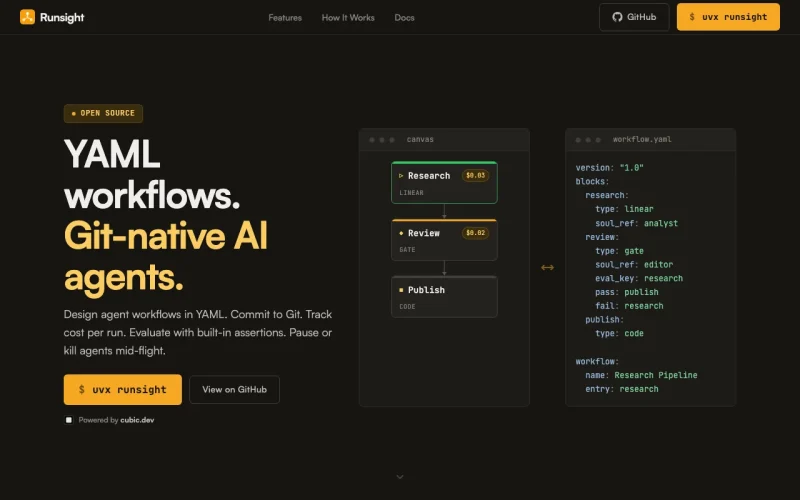Click the GitHub octocat icon in header

[617, 17]
